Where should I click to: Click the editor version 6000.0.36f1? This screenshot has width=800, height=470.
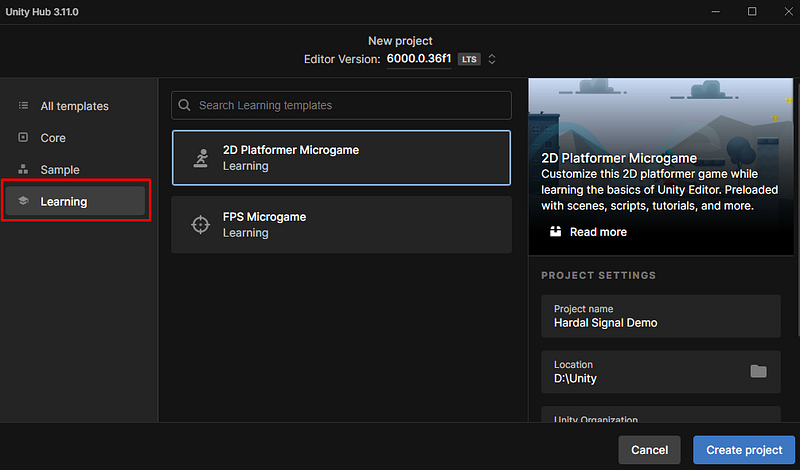pyautogui.click(x=419, y=59)
